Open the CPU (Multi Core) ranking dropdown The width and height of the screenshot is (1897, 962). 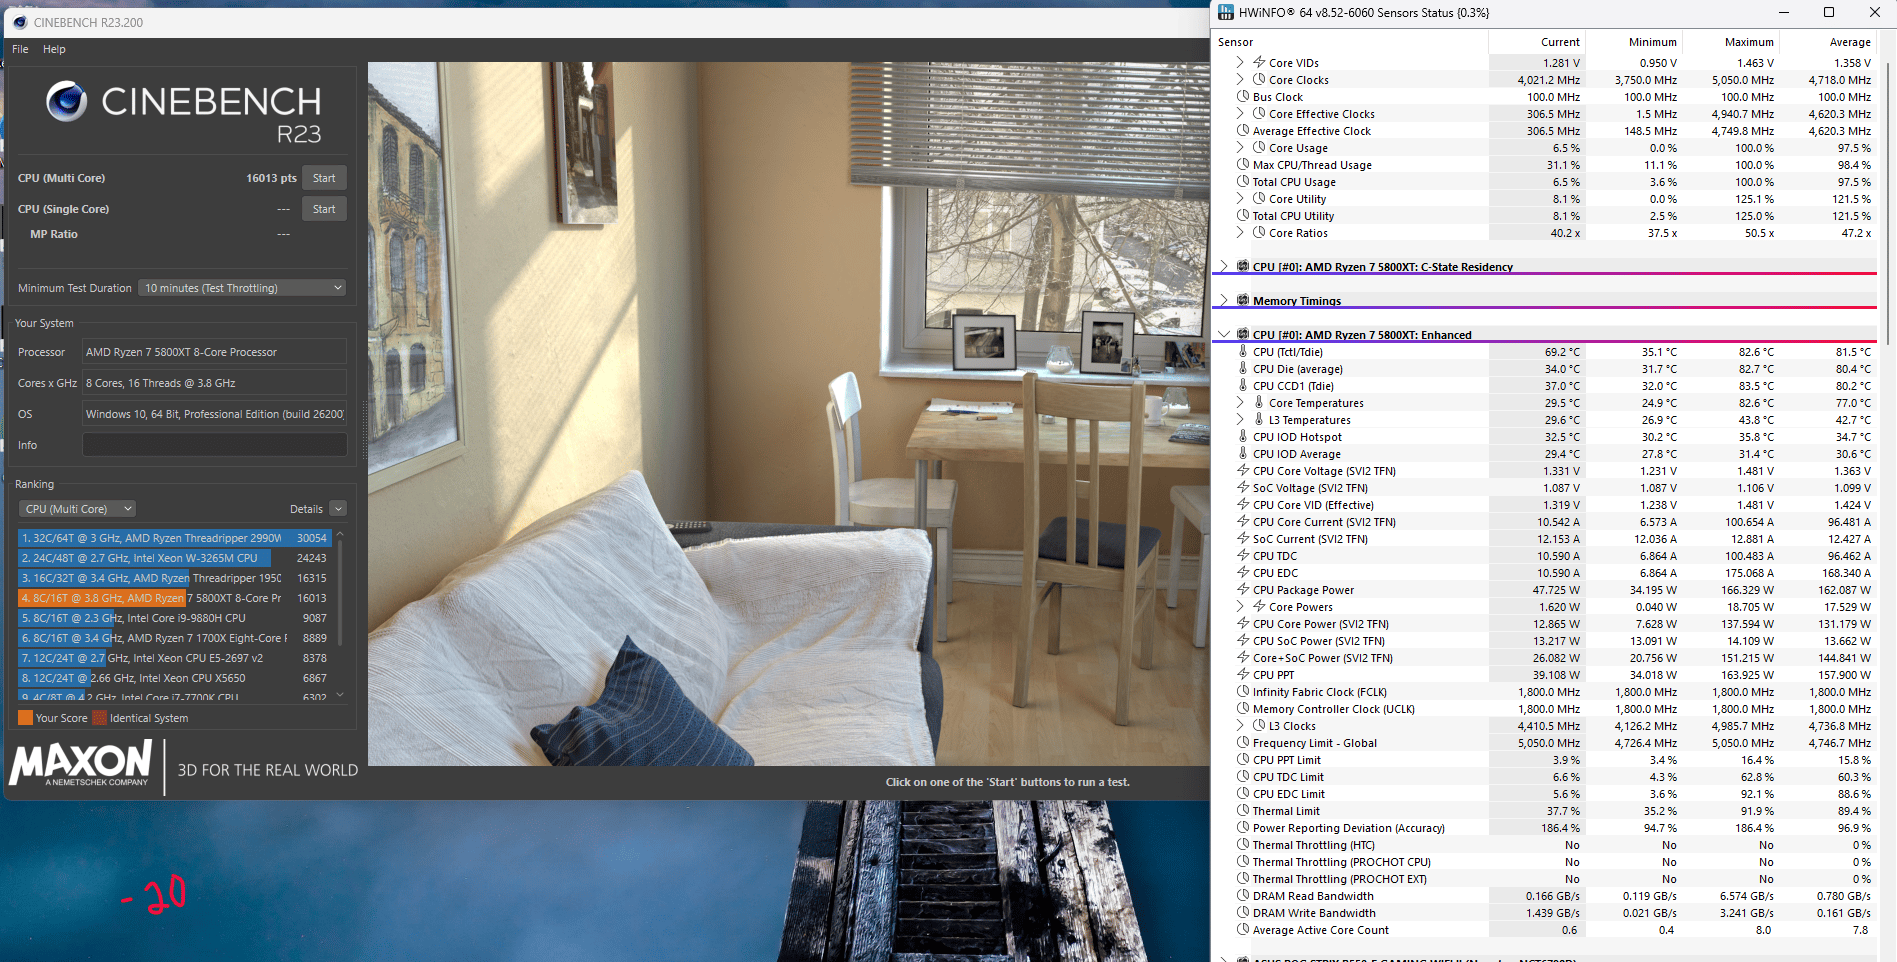78,509
